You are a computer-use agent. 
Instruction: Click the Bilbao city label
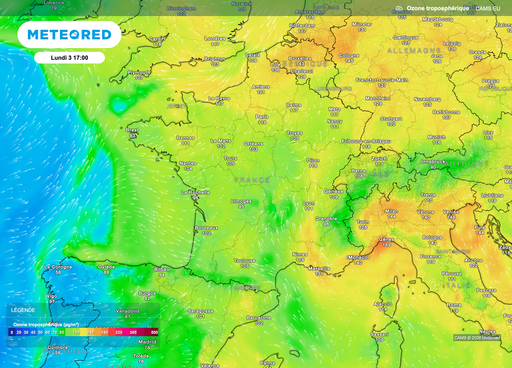click(162, 269)
